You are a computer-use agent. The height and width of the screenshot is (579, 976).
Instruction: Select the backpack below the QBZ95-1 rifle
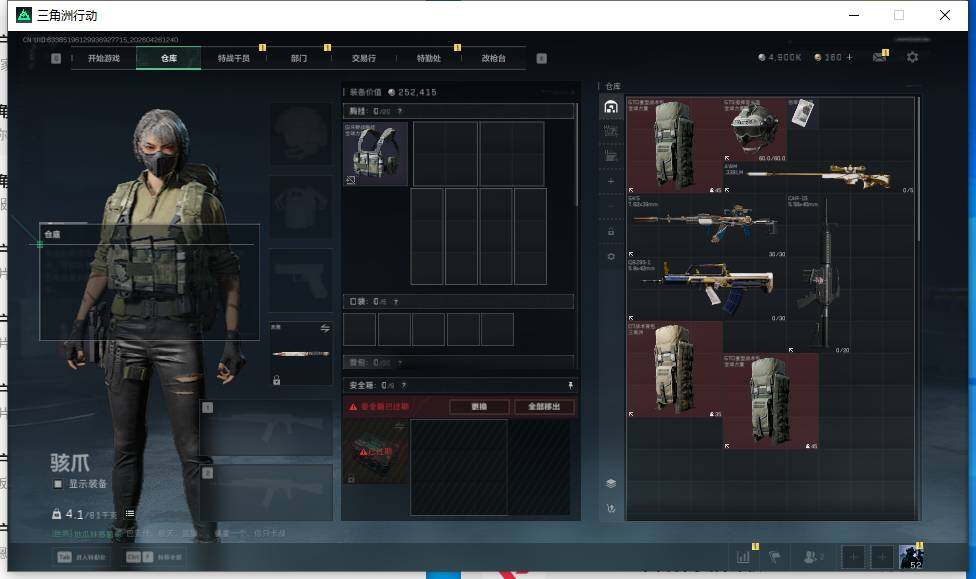[675, 369]
